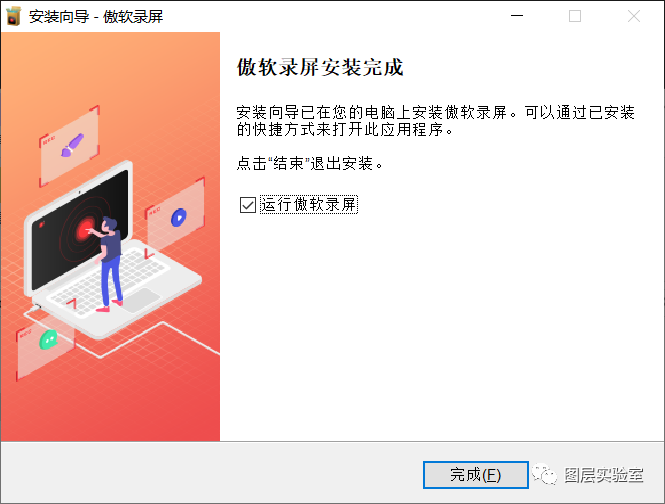The image size is (665, 504).
Task: Click the 运行傲软录屏 checkbox label text
Action: pos(308,204)
